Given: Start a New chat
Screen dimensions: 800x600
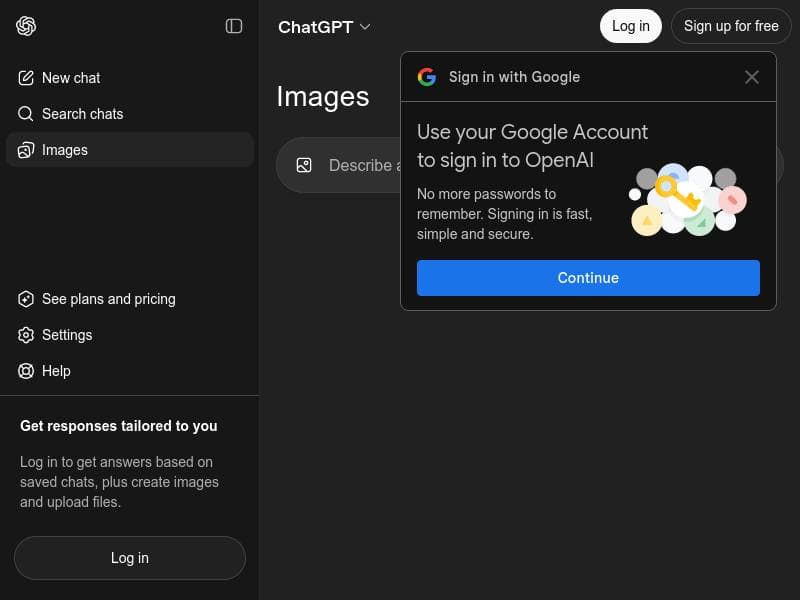Looking at the screenshot, I should click(x=130, y=78).
